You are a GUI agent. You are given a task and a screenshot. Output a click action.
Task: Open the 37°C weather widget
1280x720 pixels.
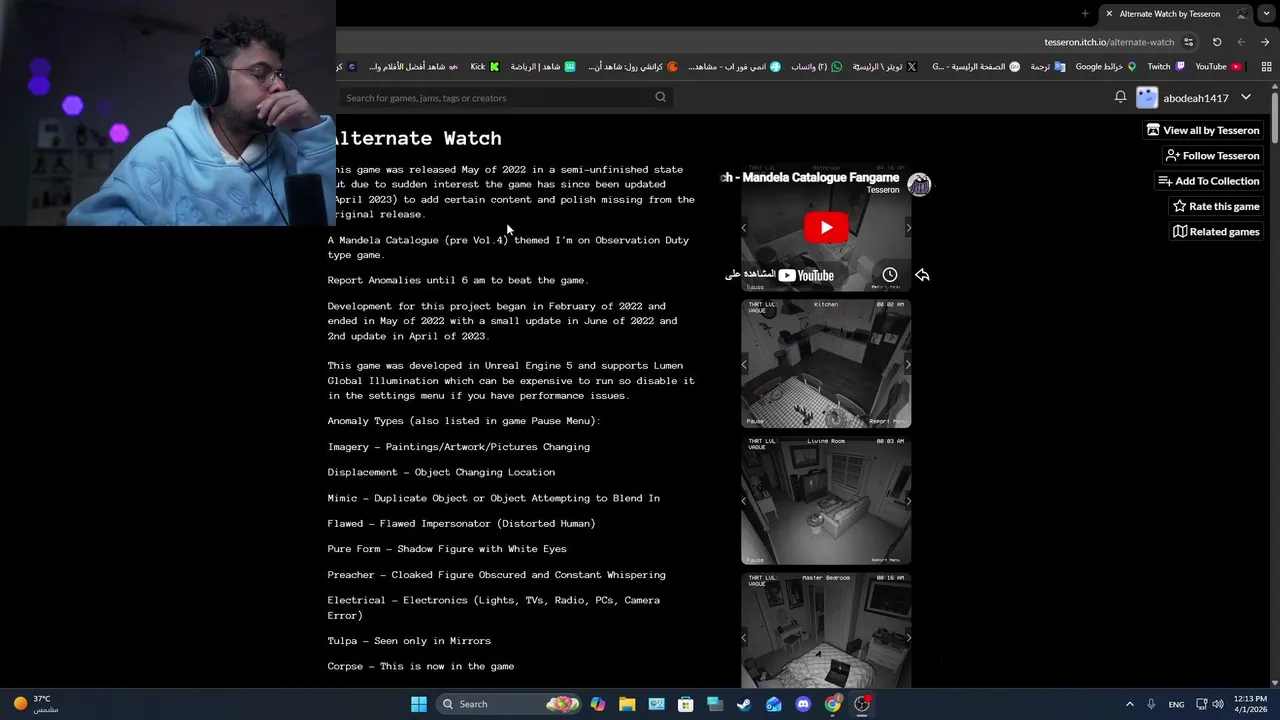coord(35,704)
